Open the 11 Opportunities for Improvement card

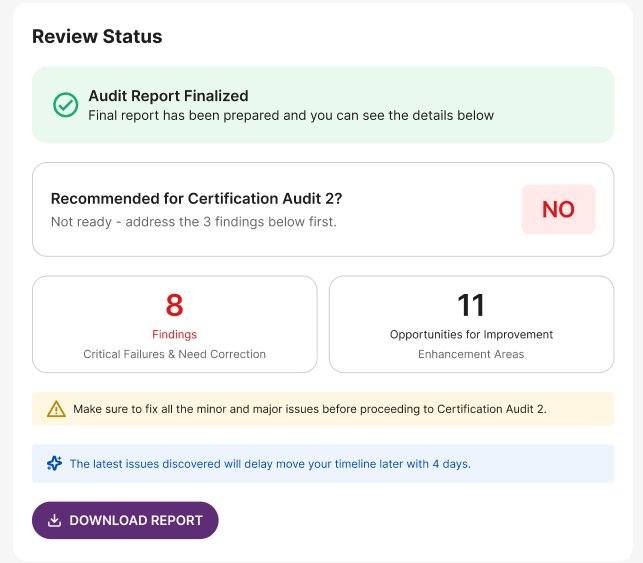(471, 324)
